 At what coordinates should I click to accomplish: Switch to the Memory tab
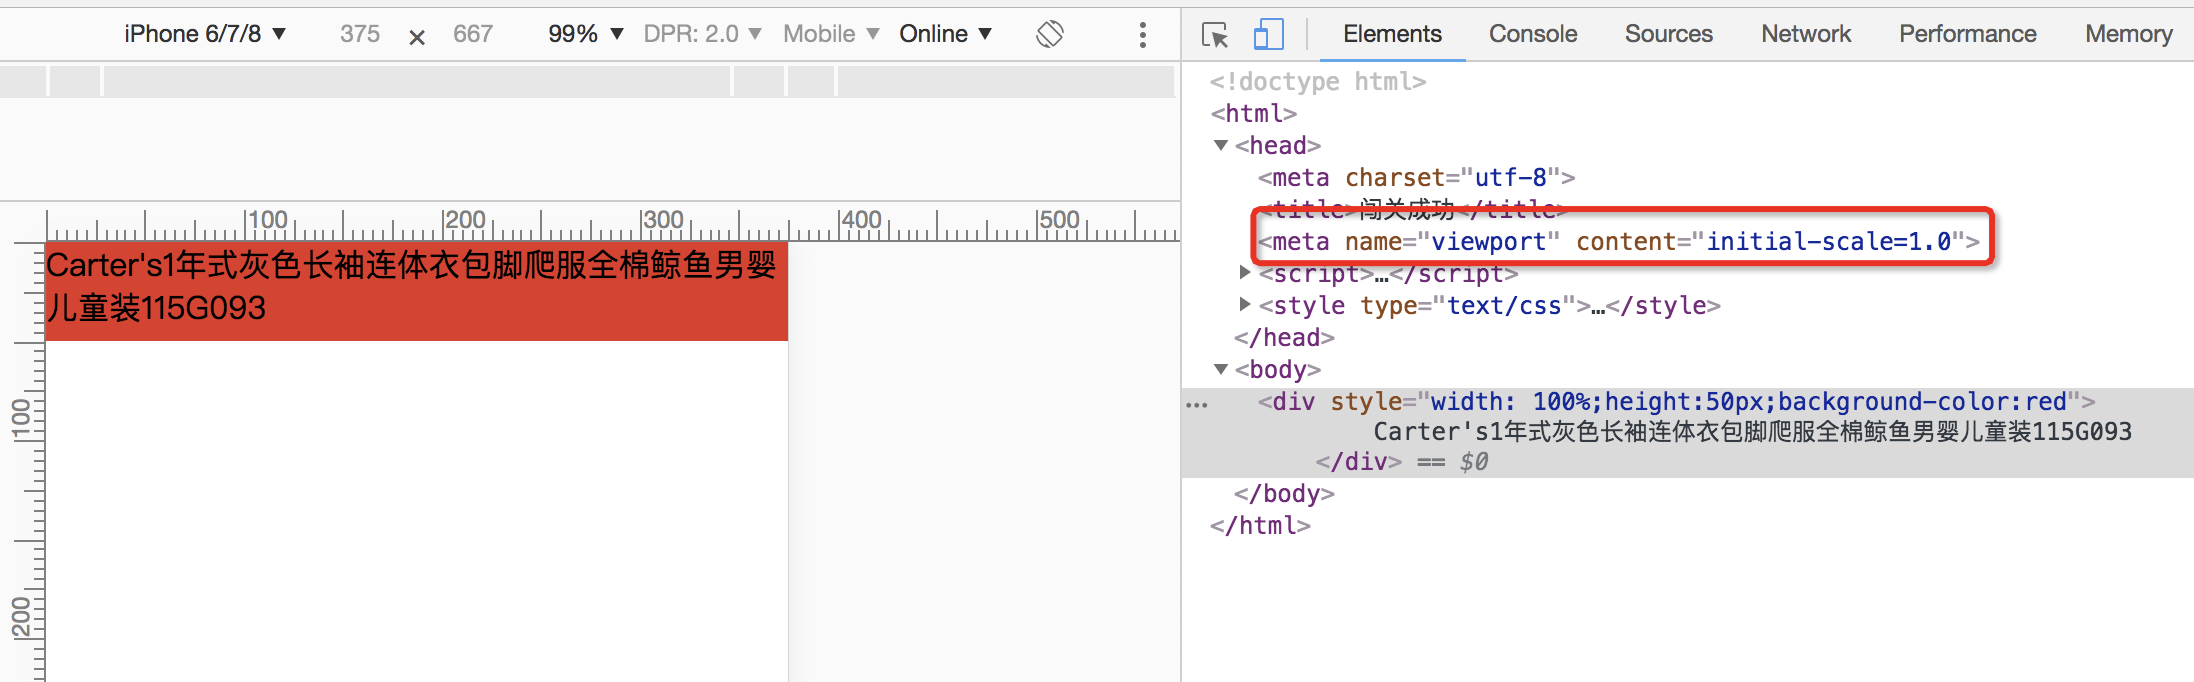(x=2128, y=34)
